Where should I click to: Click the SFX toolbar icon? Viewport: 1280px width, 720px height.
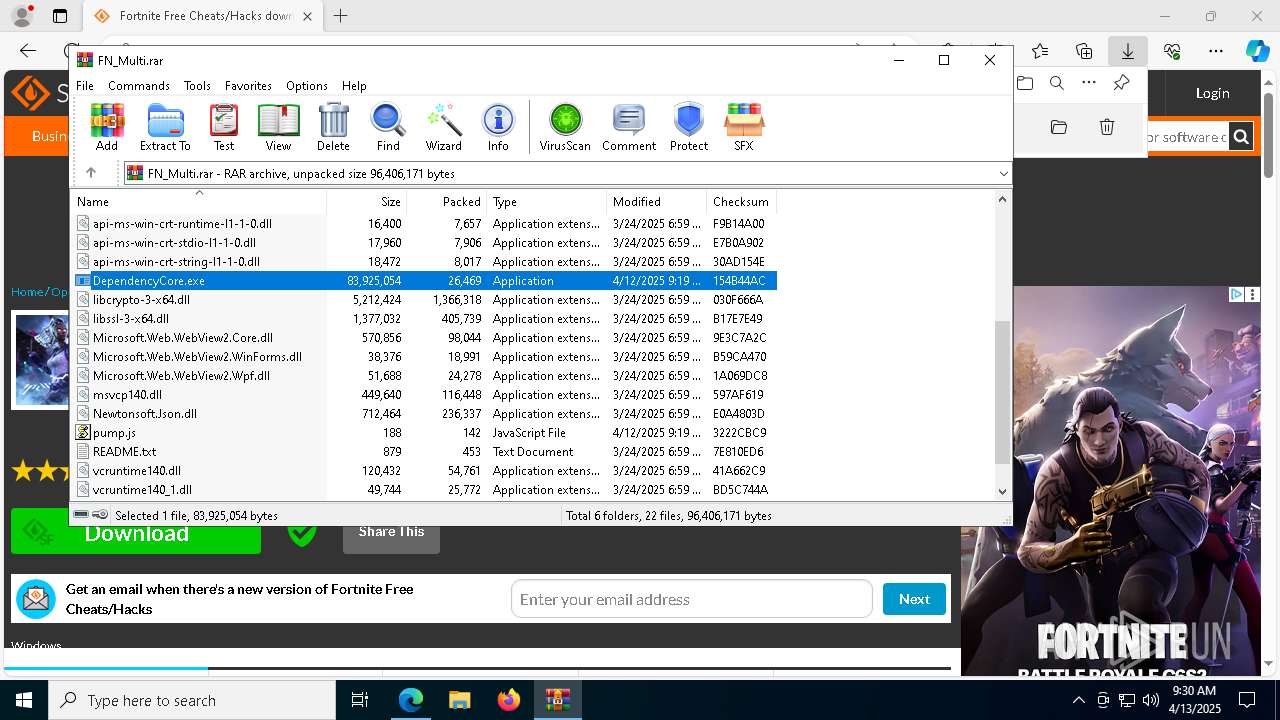[x=744, y=127]
